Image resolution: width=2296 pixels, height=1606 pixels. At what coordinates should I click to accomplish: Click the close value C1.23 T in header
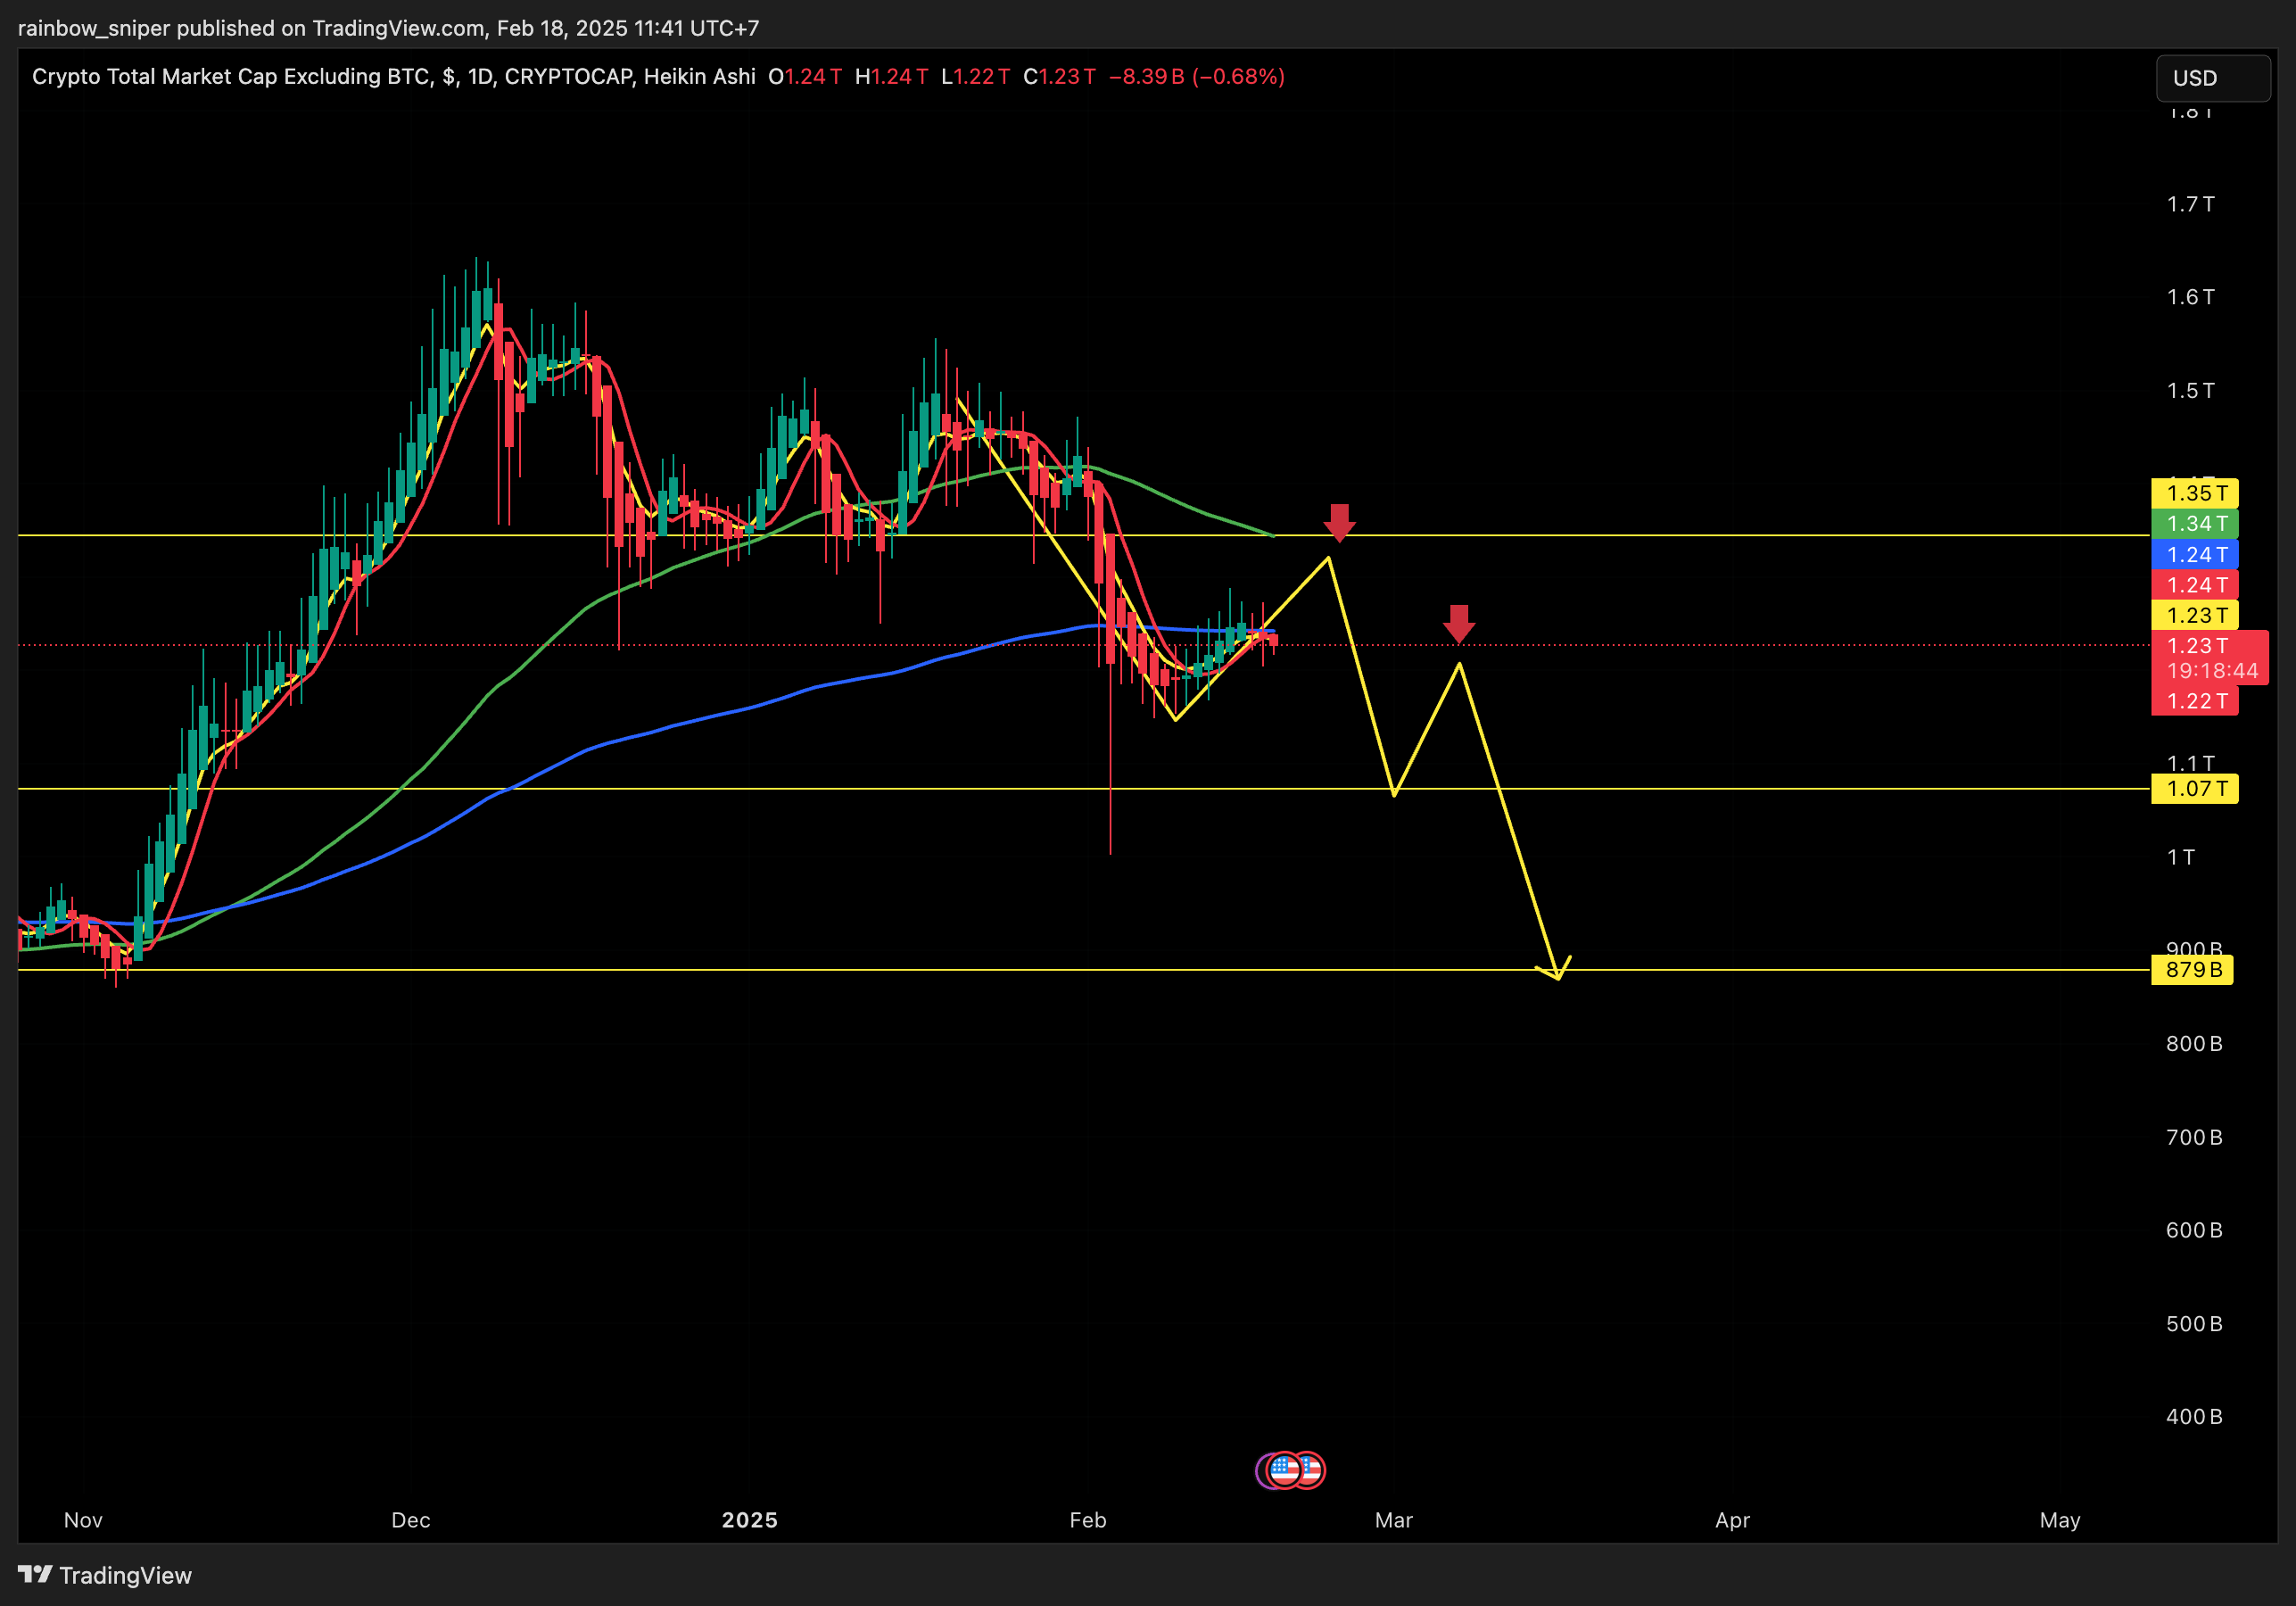click(1059, 77)
